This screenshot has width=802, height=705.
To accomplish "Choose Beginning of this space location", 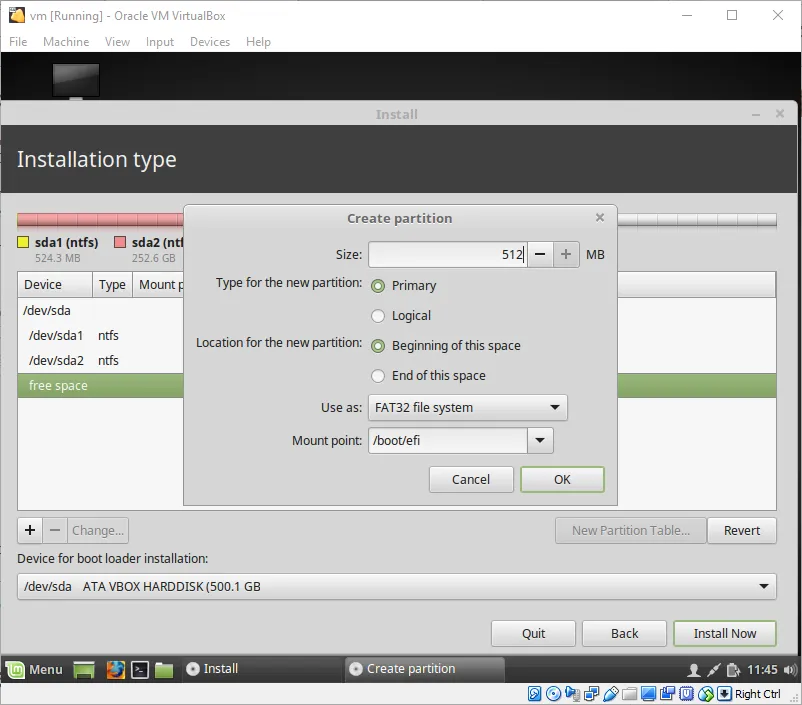I will click(378, 346).
